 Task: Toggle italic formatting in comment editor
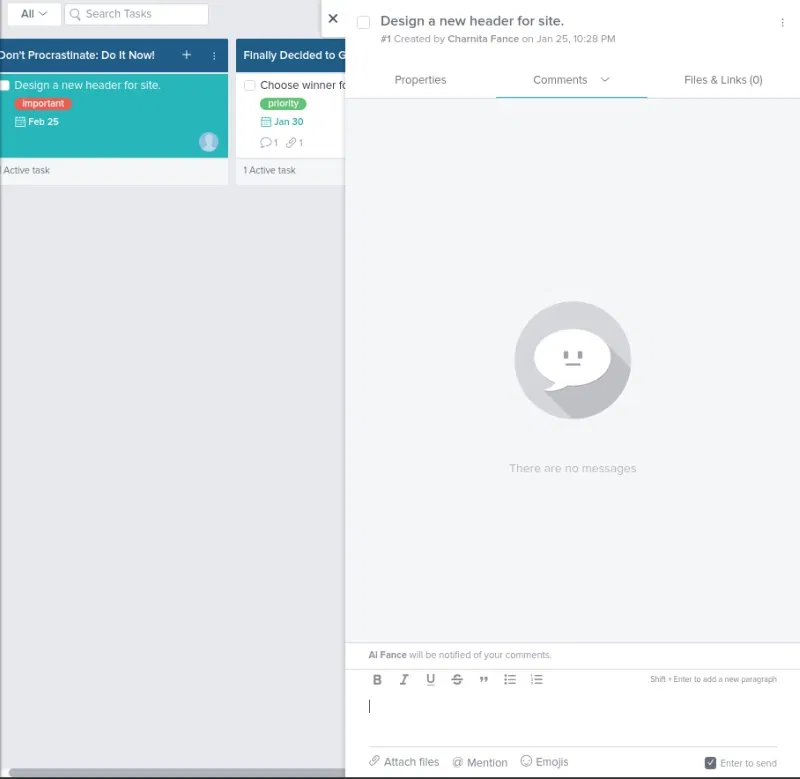click(x=404, y=680)
